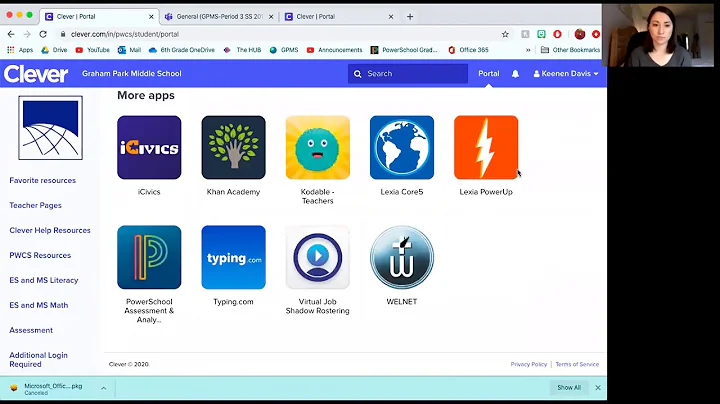Reload the page
The image size is (720, 404).
tap(43, 34)
